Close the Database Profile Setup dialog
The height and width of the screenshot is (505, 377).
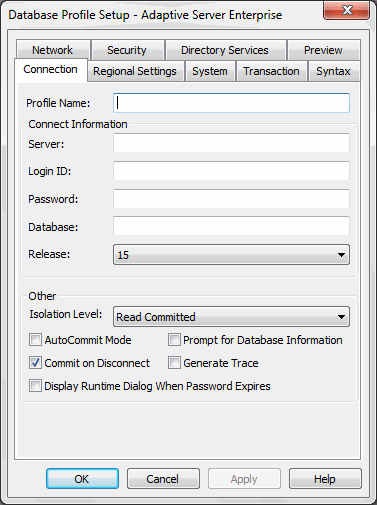coord(346,10)
